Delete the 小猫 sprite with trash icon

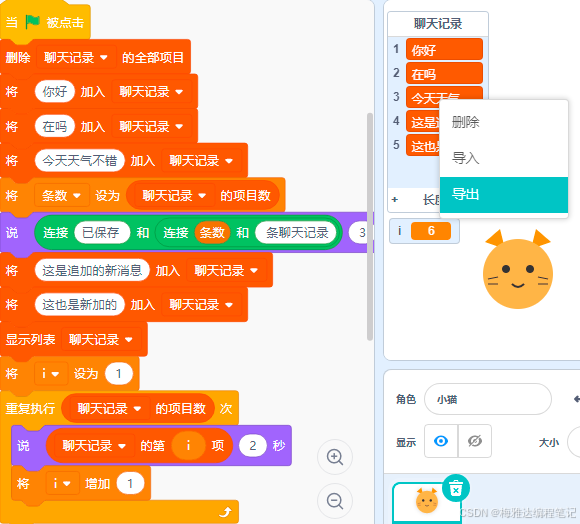(456, 488)
